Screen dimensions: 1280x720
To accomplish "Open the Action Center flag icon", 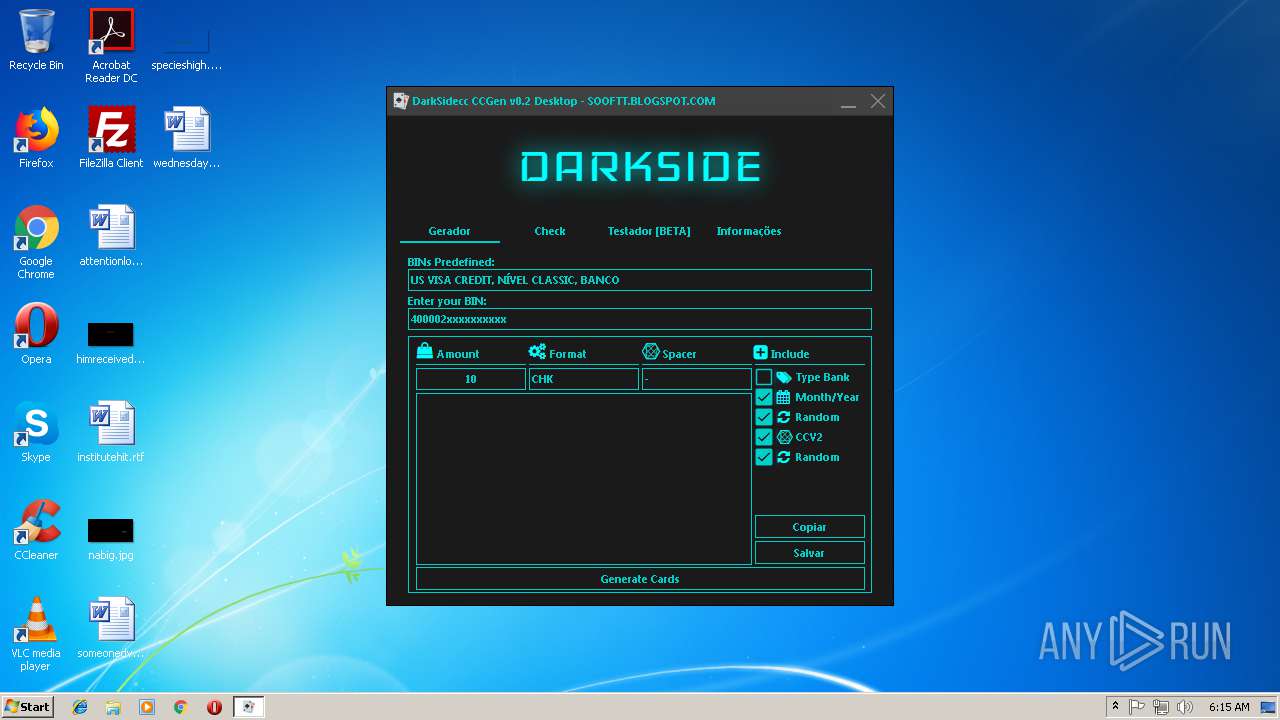I will (x=1137, y=707).
